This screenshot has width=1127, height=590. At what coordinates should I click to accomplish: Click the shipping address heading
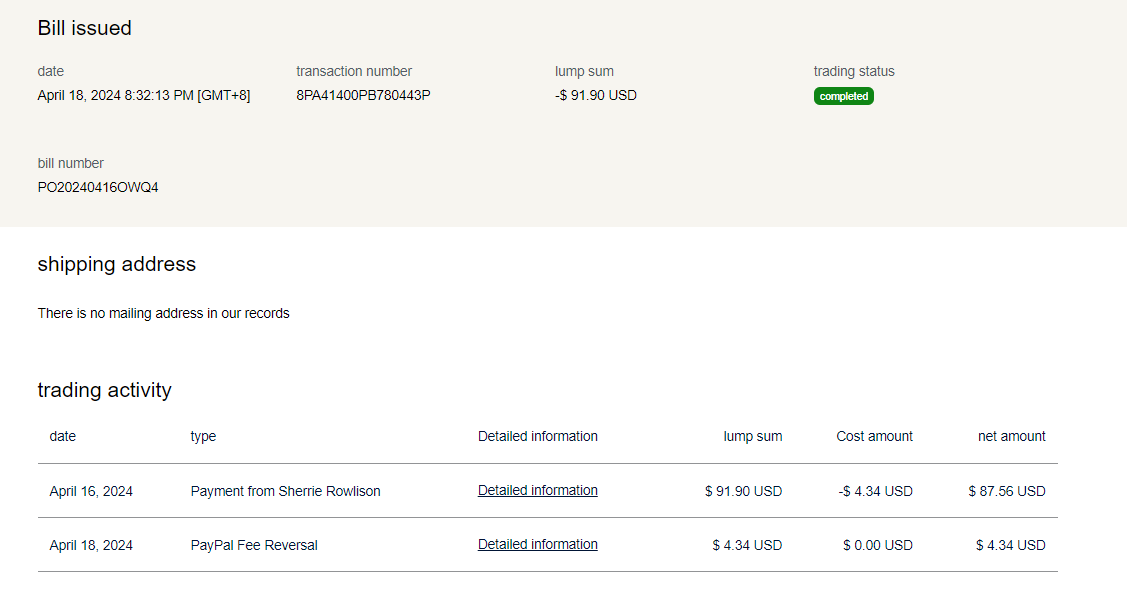click(116, 264)
